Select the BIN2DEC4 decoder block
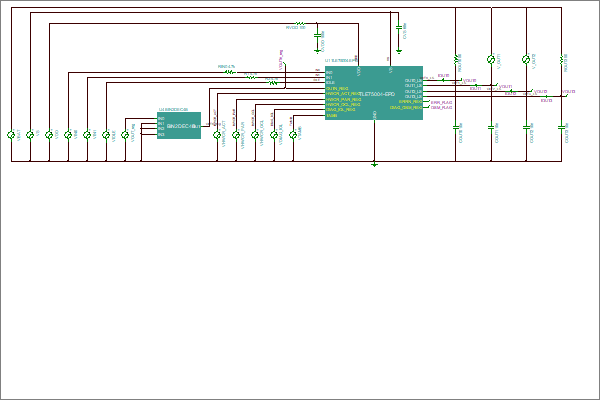The width and height of the screenshot is (600, 400). [179, 126]
